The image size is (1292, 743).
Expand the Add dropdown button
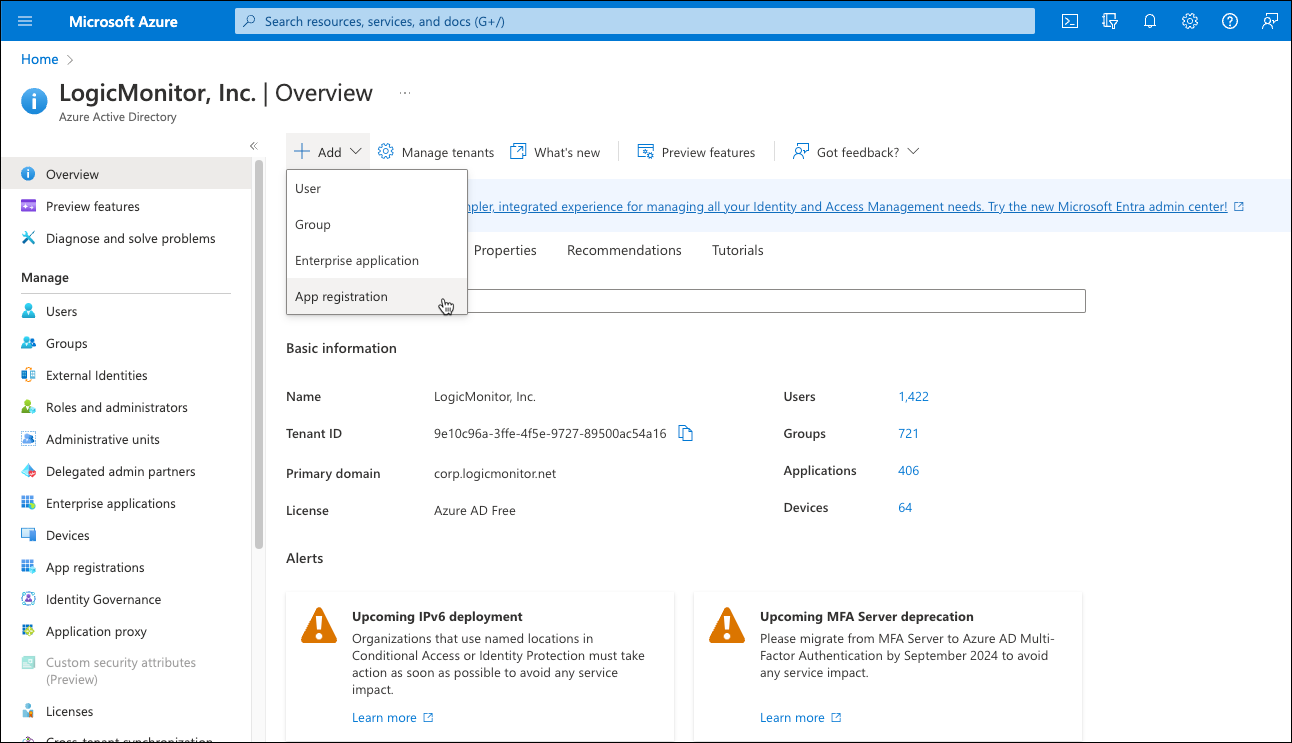coord(328,152)
